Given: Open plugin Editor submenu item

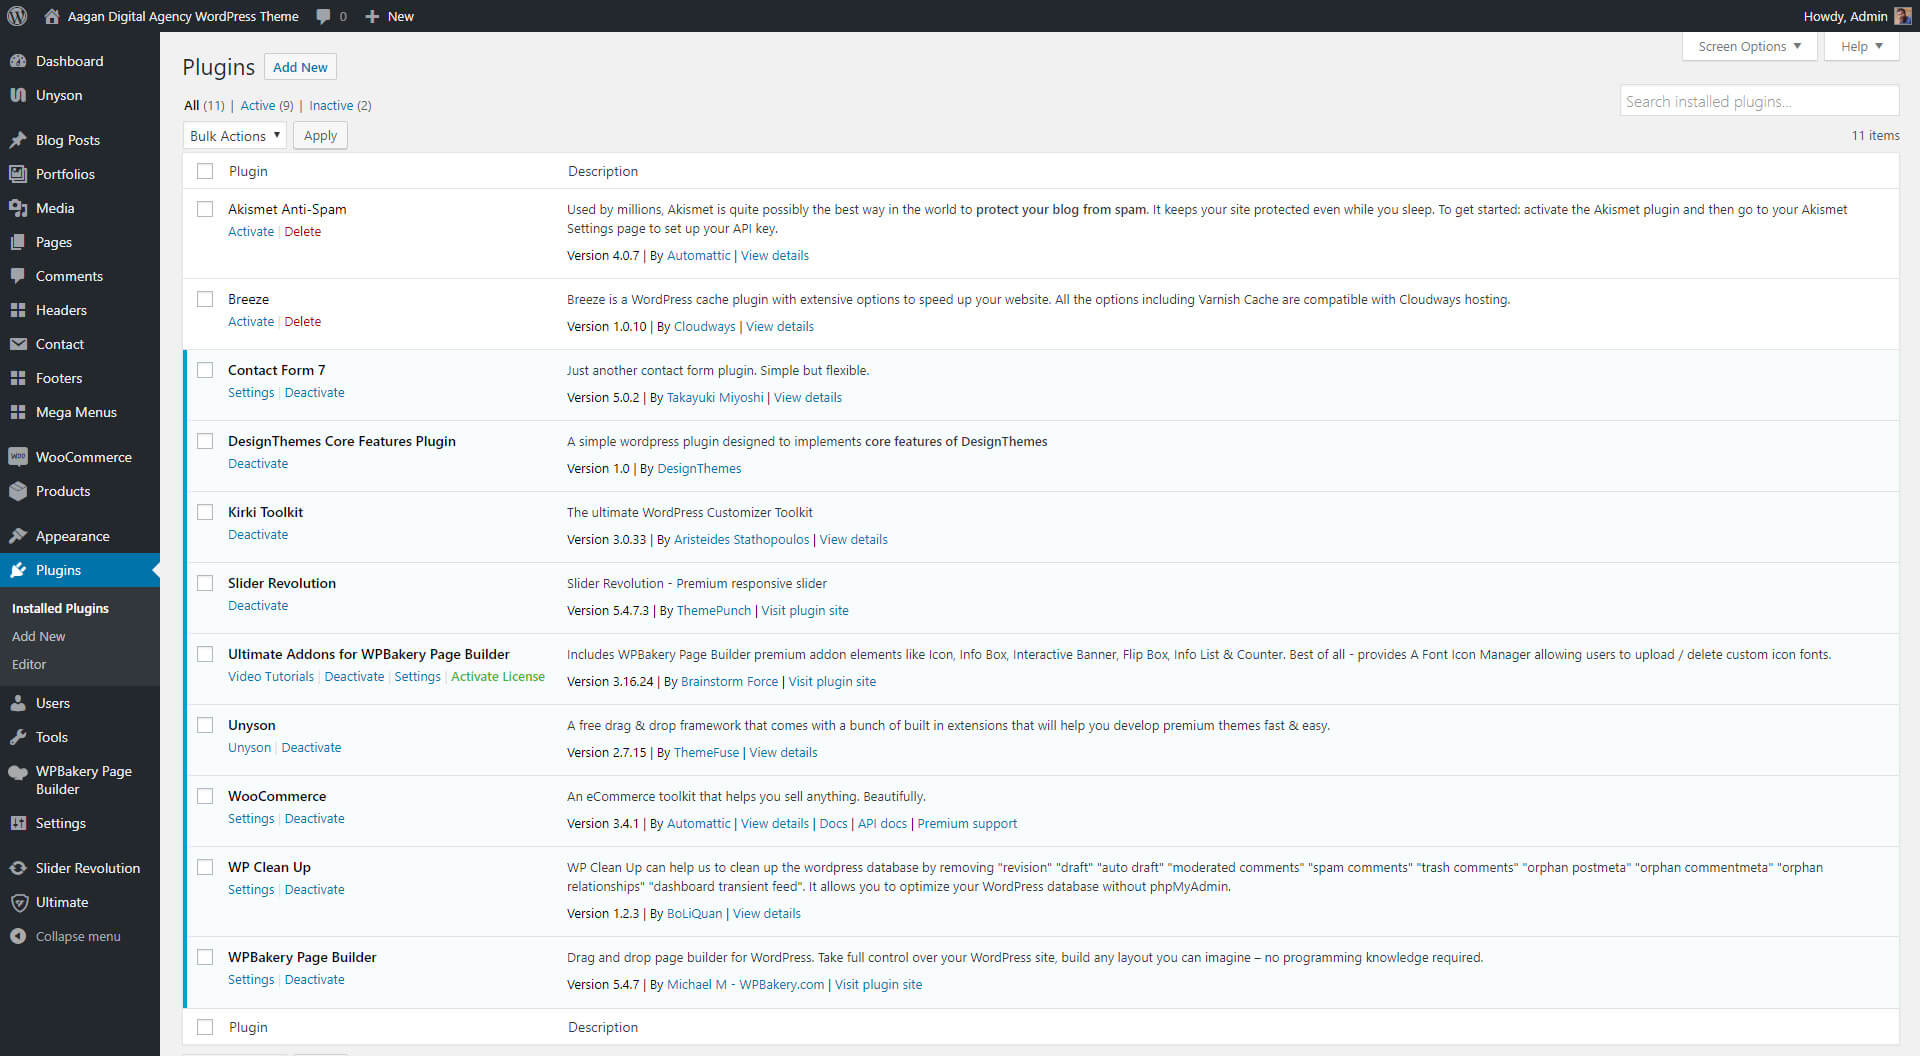Looking at the screenshot, I should pos(29,664).
